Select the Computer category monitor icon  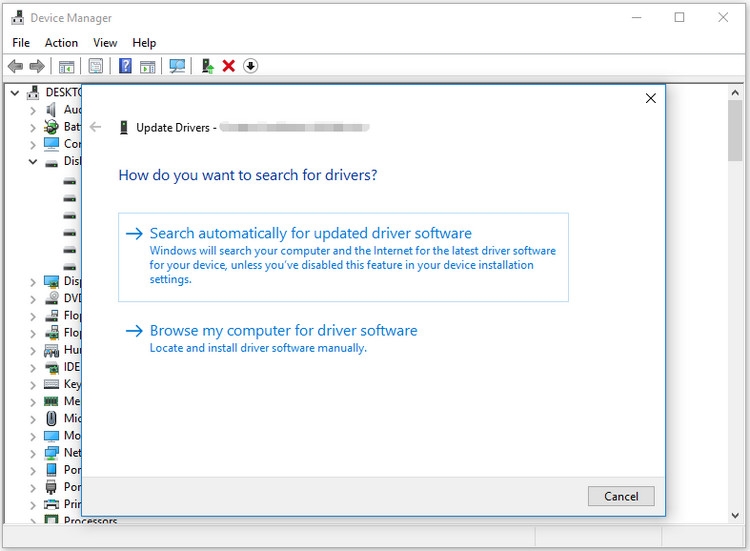[51, 143]
